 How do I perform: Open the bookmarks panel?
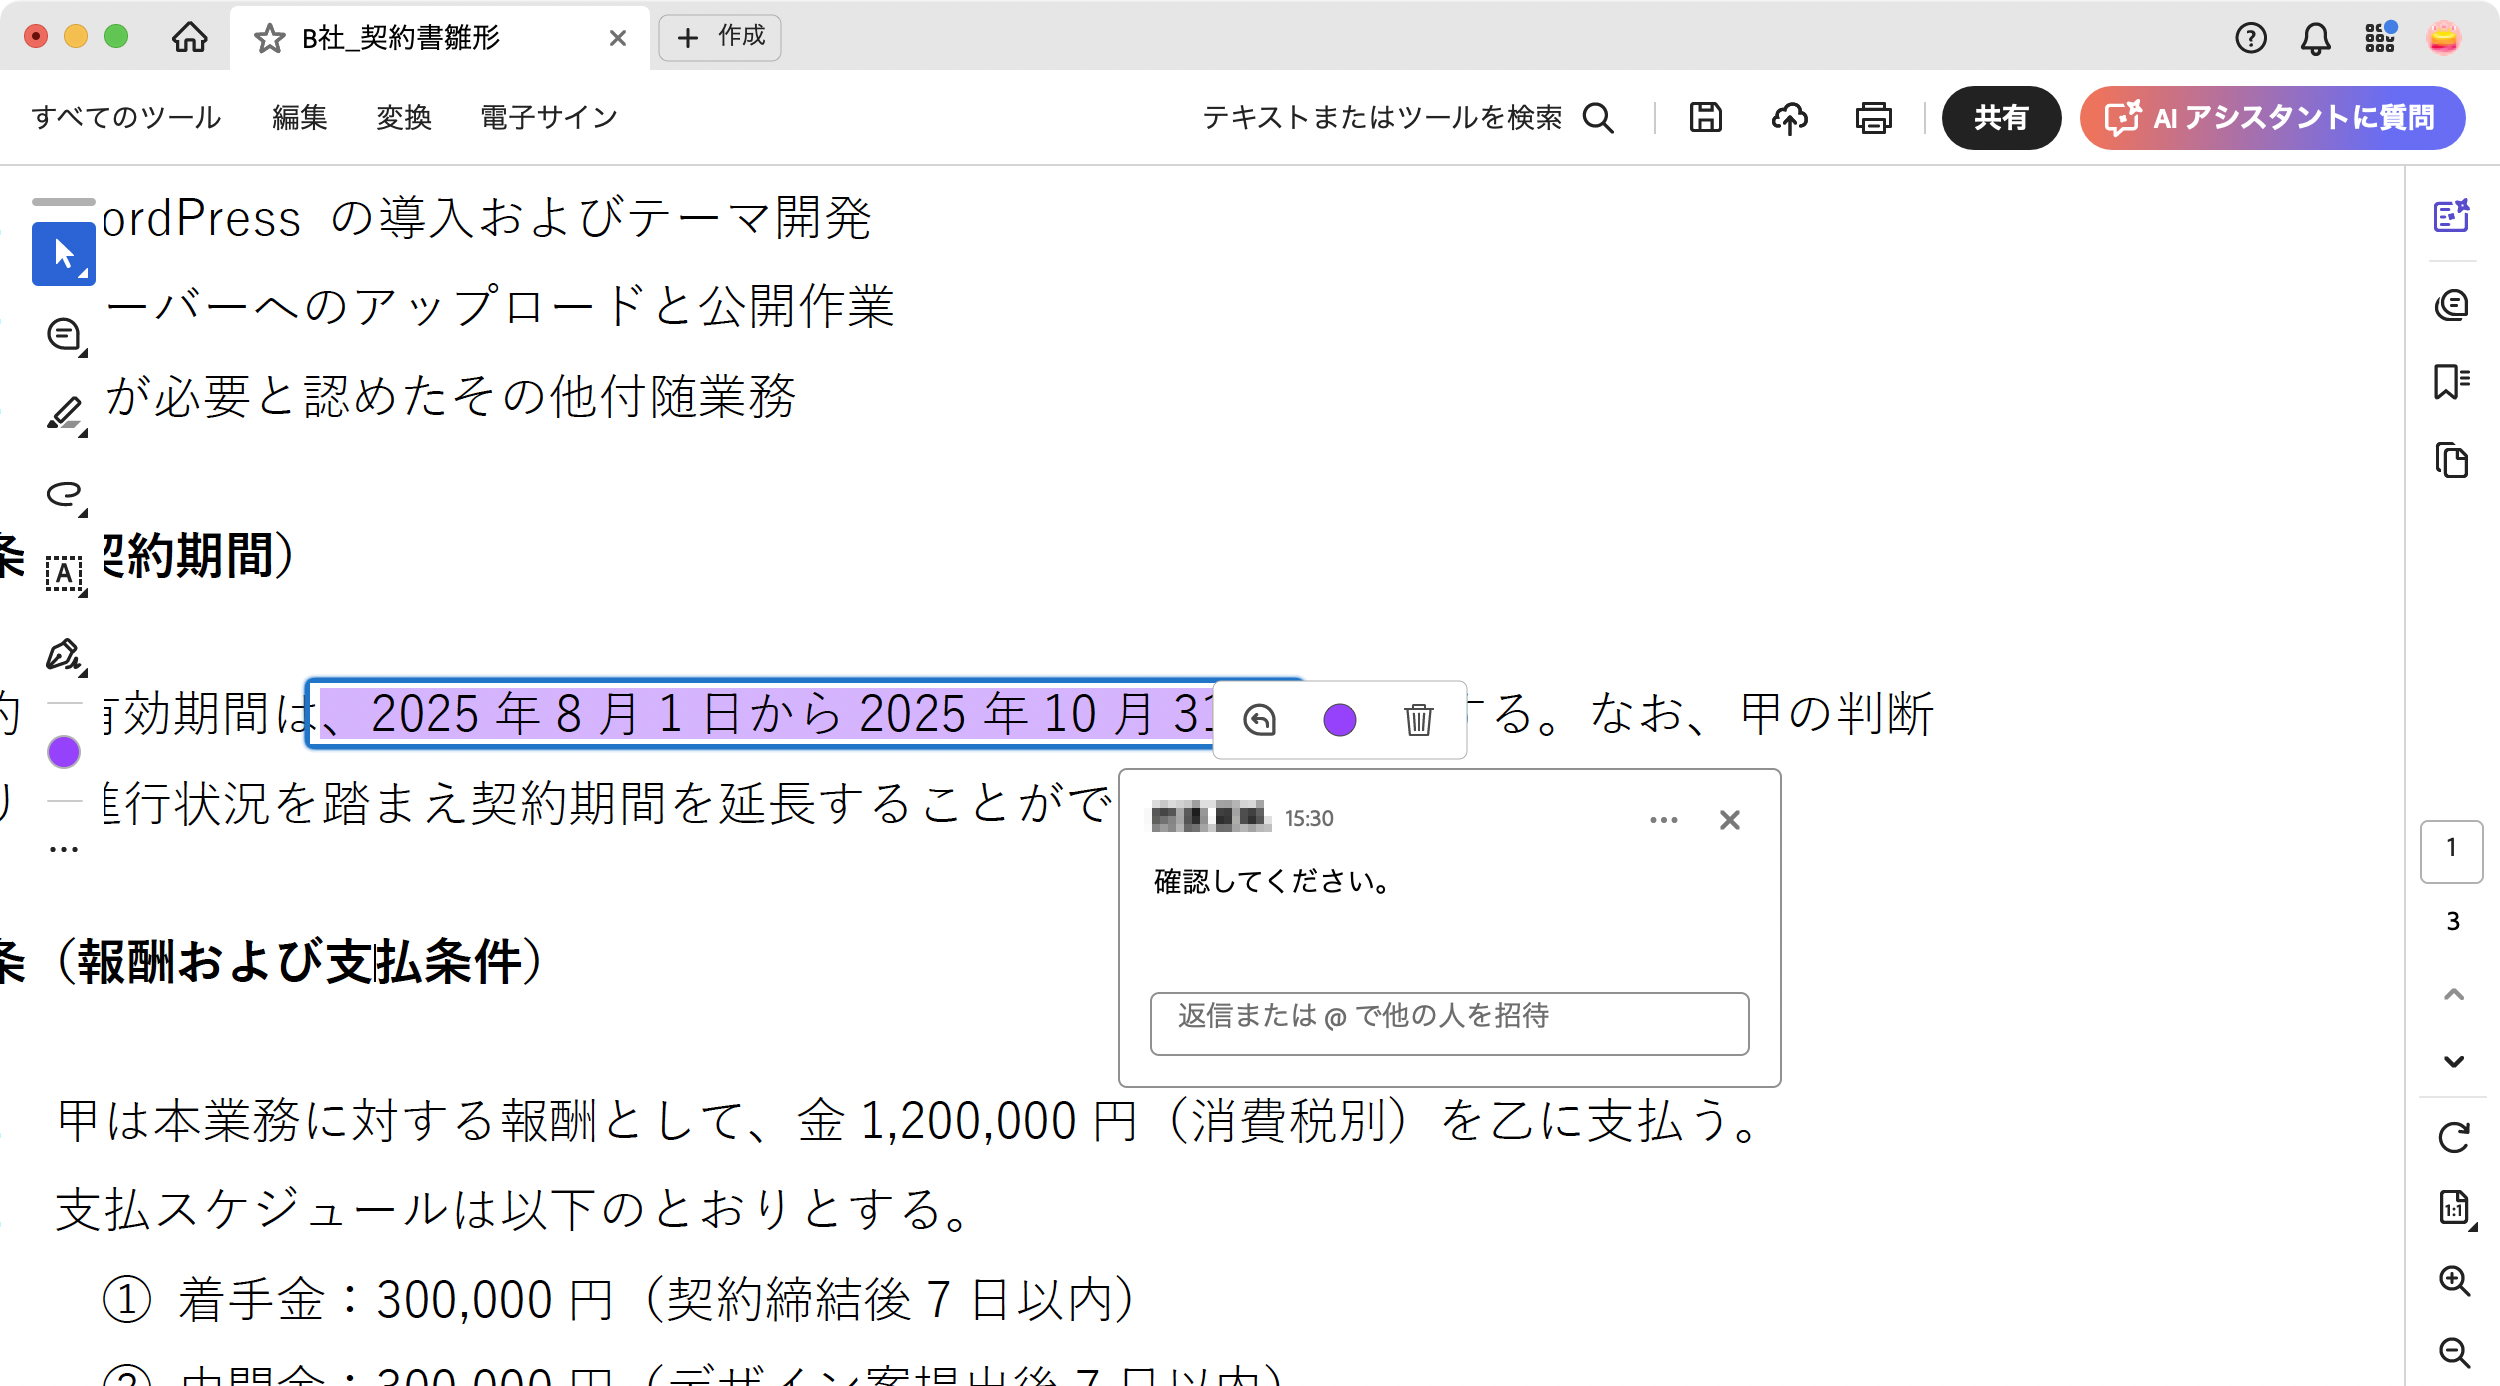pos(2451,382)
